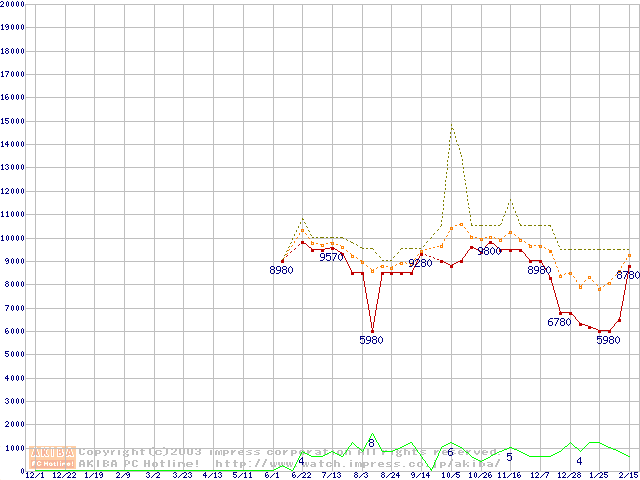640x480 pixels.
Task: Click the 9800 price label
Action: pyautogui.click(x=489, y=251)
